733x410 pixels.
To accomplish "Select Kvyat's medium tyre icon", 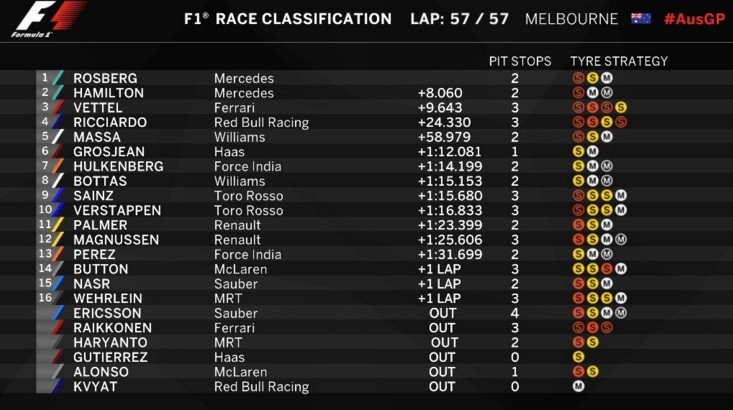I will (x=578, y=386).
